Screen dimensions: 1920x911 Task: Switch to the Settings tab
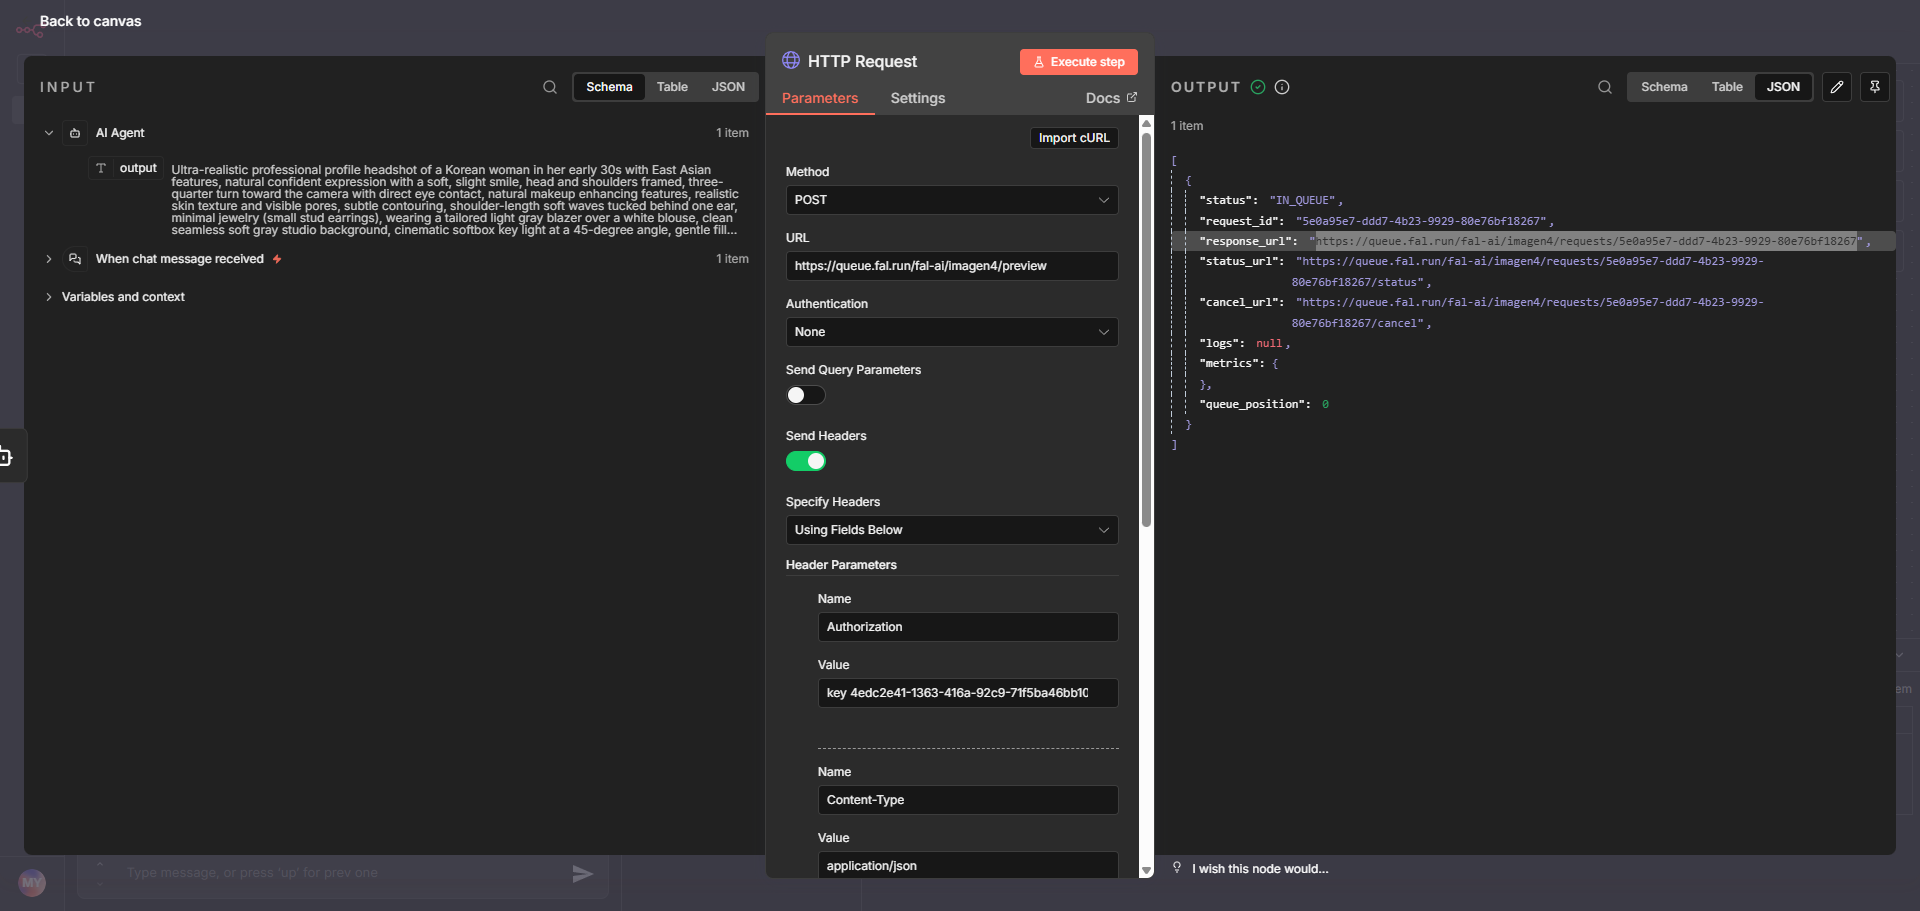(x=918, y=98)
